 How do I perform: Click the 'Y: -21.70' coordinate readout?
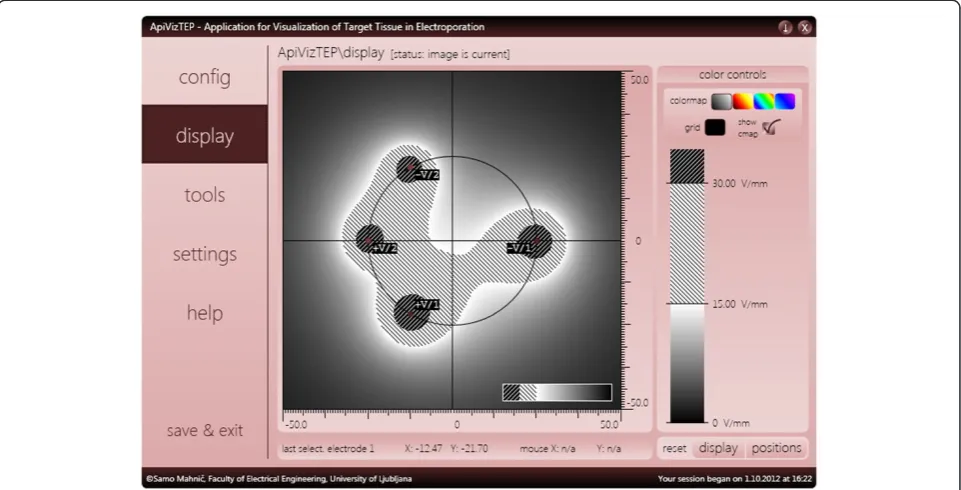(x=469, y=449)
